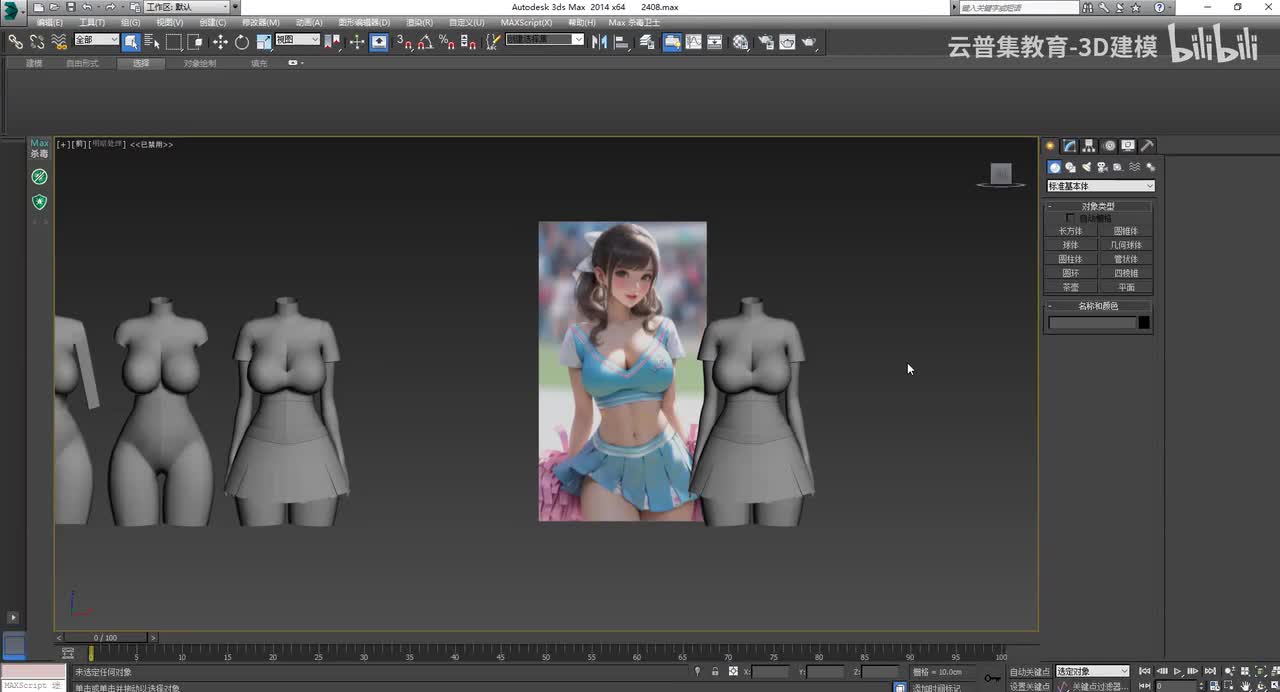Click the 长方体 box button
Screen dimensions: 1280x692
coord(1070,231)
